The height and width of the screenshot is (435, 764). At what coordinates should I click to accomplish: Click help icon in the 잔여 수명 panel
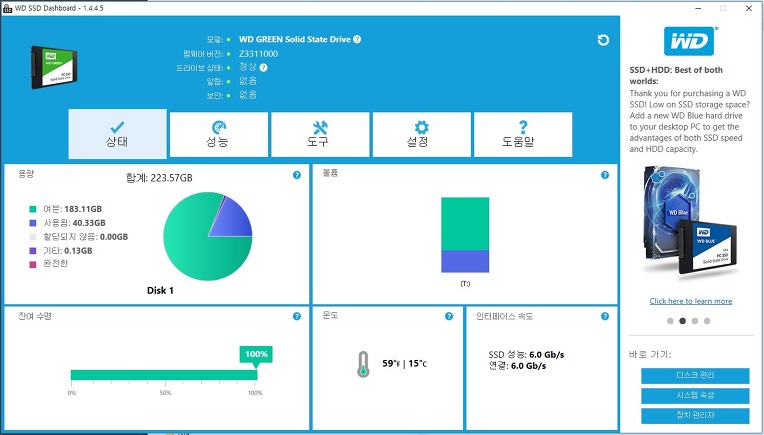coord(297,316)
